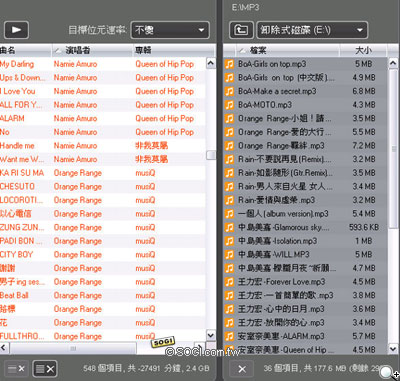Click the music icon of 安室奈美惠-ALARM.mp3
400x381 pixels.
(x=229, y=336)
